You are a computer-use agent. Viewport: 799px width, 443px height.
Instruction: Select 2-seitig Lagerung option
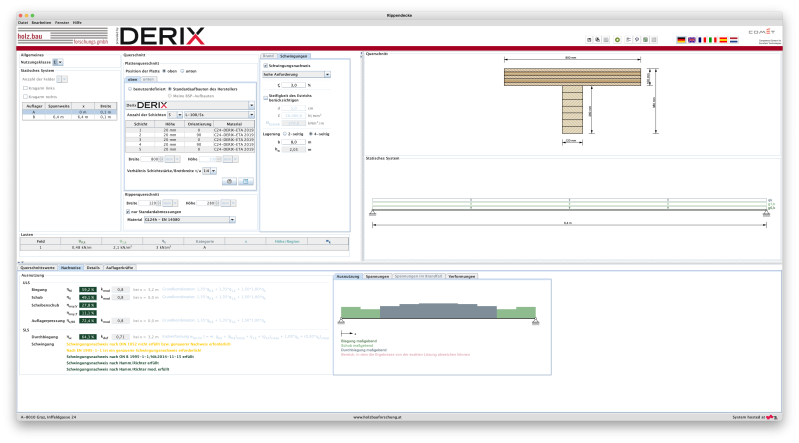click(x=283, y=133)
